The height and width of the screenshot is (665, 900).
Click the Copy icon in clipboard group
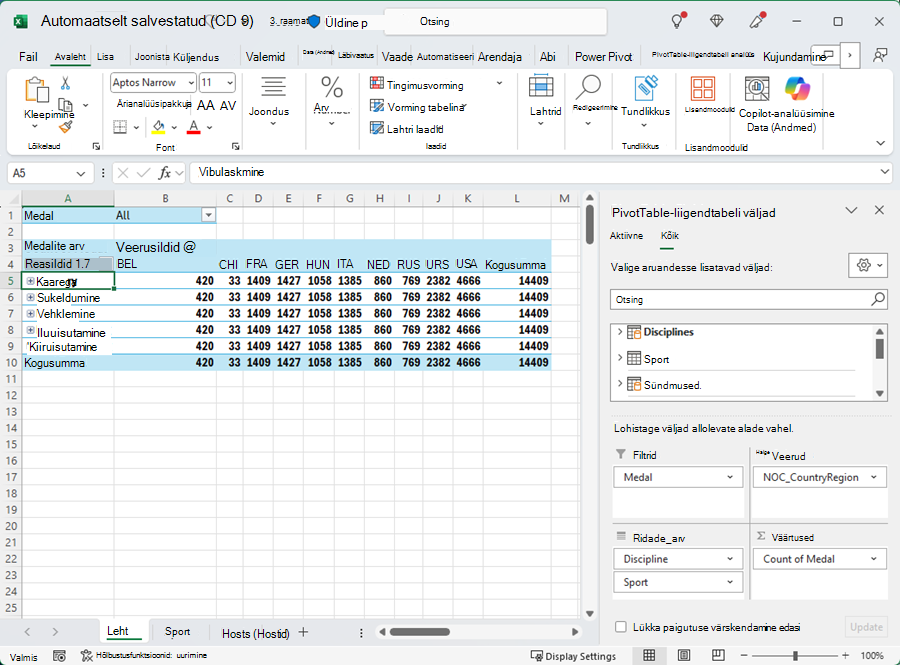click(x=65, y=105)
